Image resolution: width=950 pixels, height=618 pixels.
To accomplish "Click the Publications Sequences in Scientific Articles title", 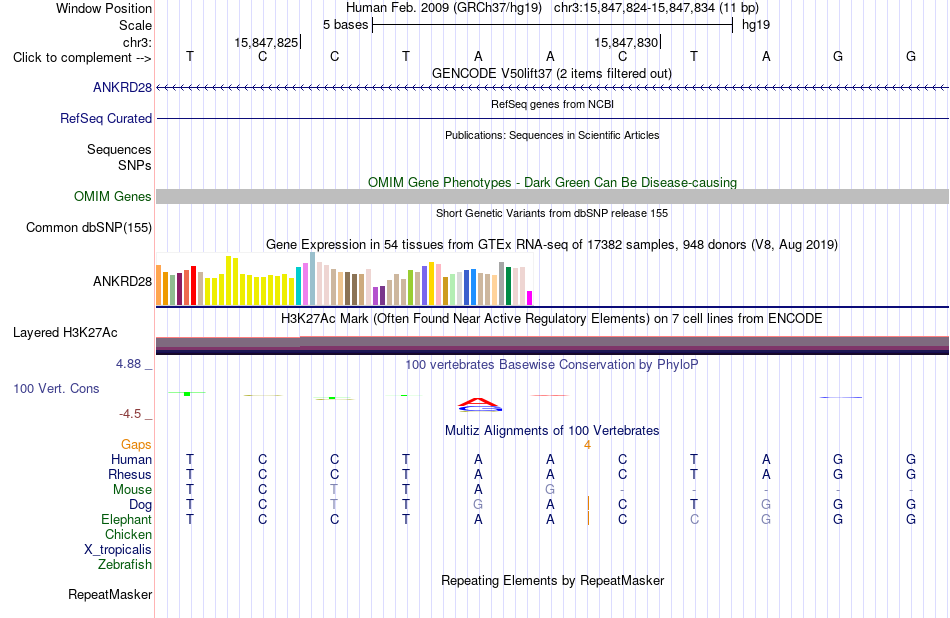I will pyautogui.click(x=552, y=135).
